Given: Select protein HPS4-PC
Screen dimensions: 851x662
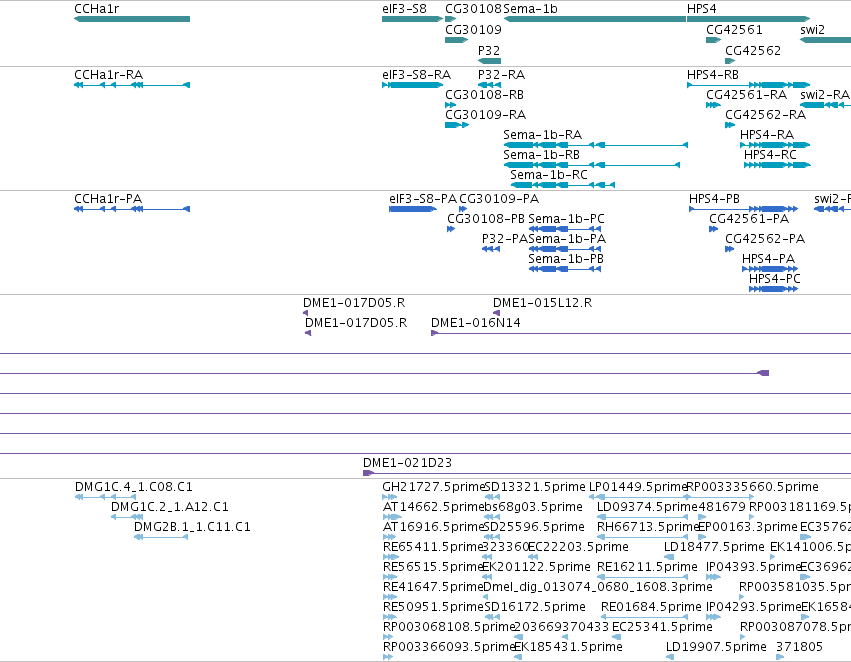Looking at the screenshot, I should click(x=775, y=279).
